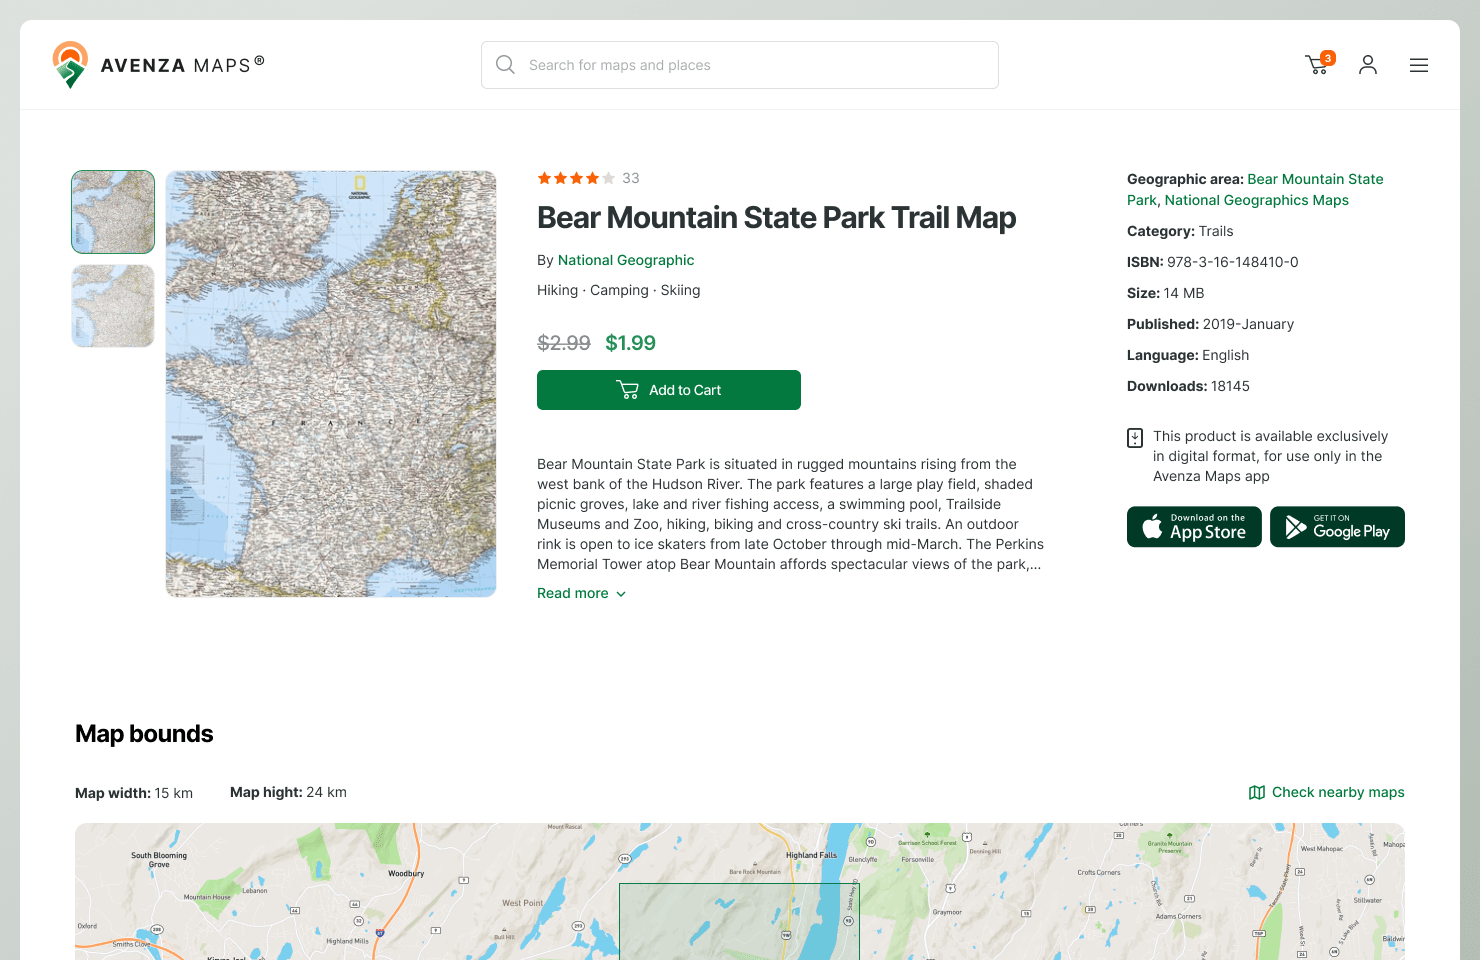Open the shopping cart icon

[x=1319, y=64]
